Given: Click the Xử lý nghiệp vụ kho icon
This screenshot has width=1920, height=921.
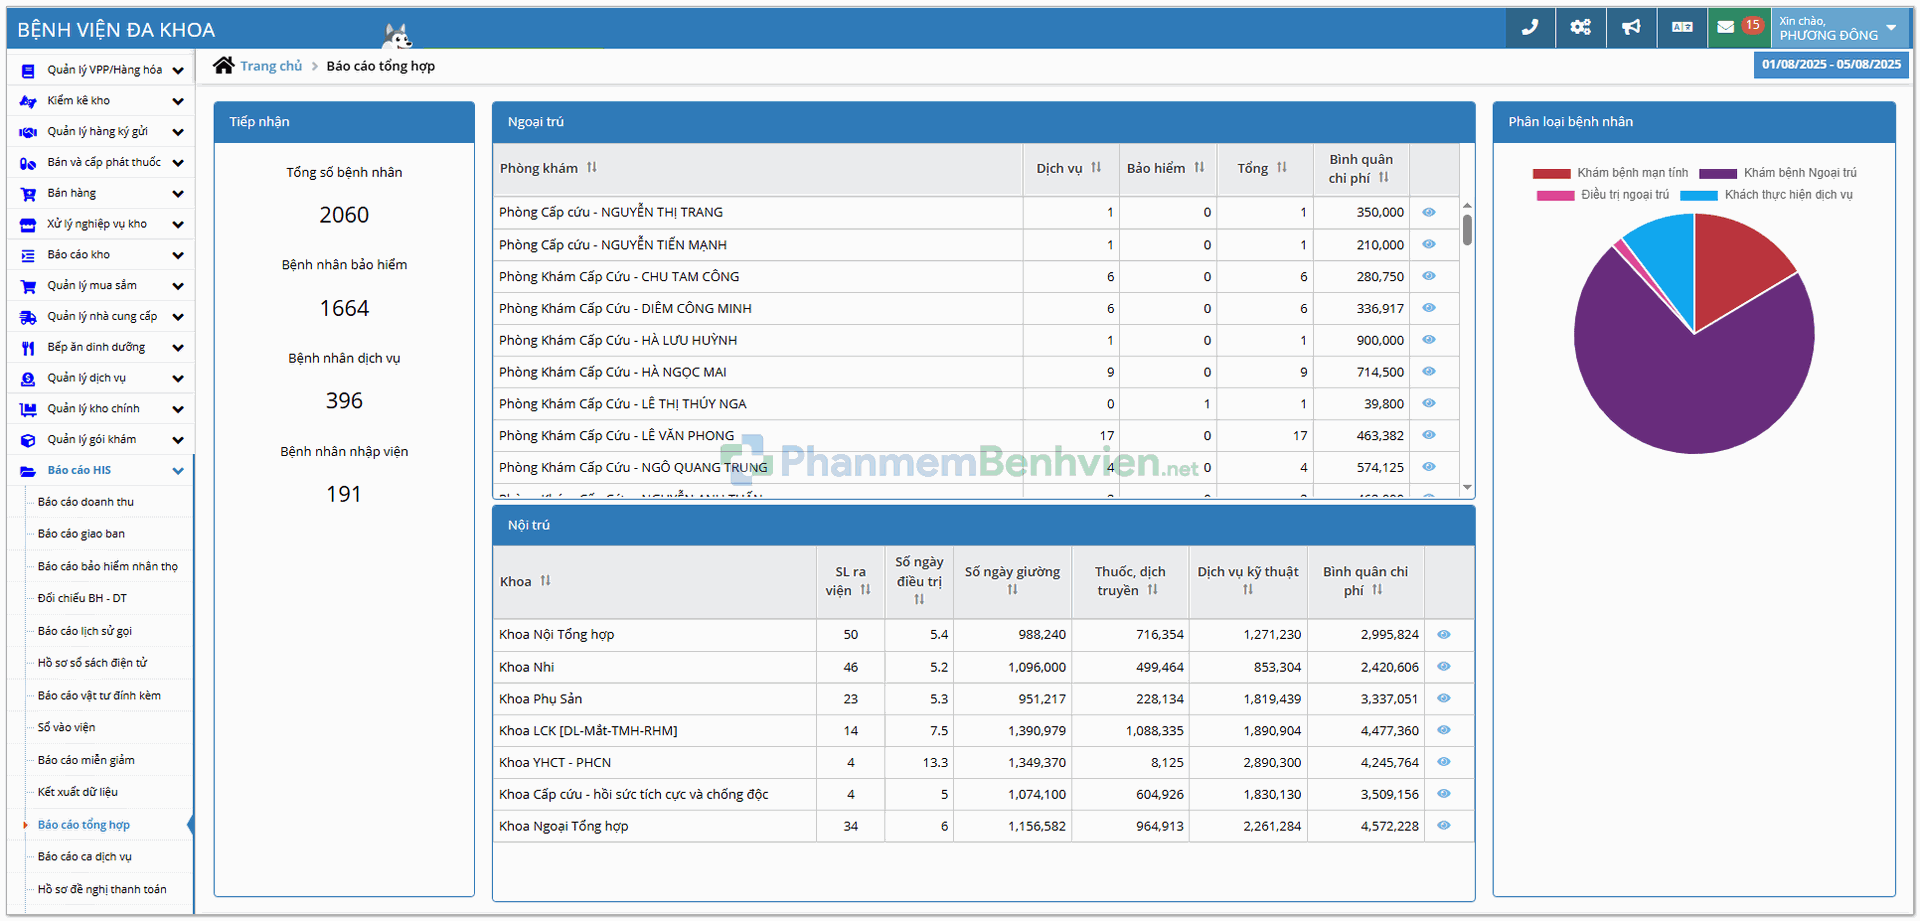Looking at the screenshot, I should tap(28, 225).
